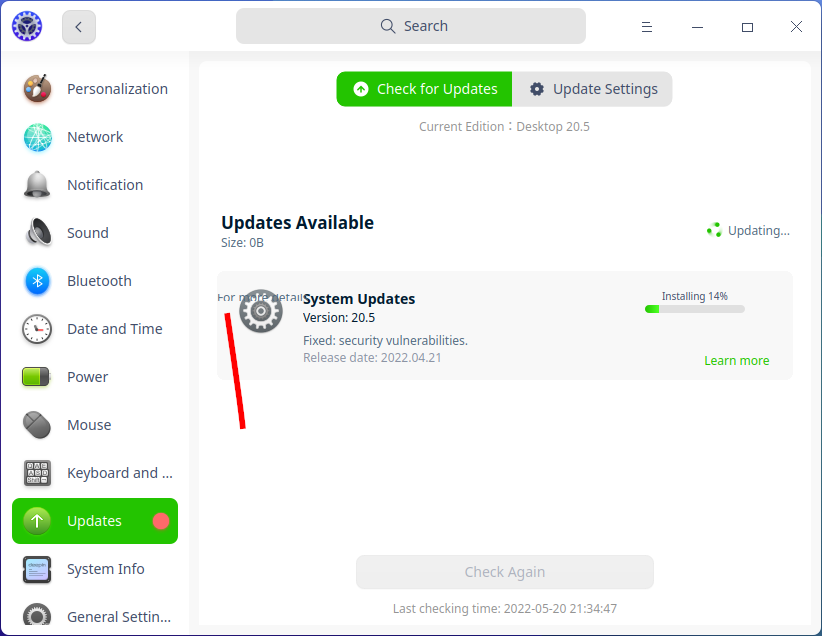Click the Learn more link

click(737, 360)
